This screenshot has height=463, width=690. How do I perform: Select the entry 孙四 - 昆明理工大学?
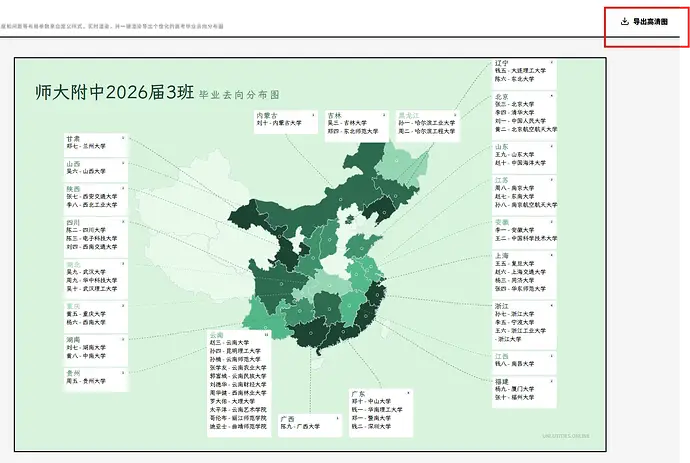235,351
